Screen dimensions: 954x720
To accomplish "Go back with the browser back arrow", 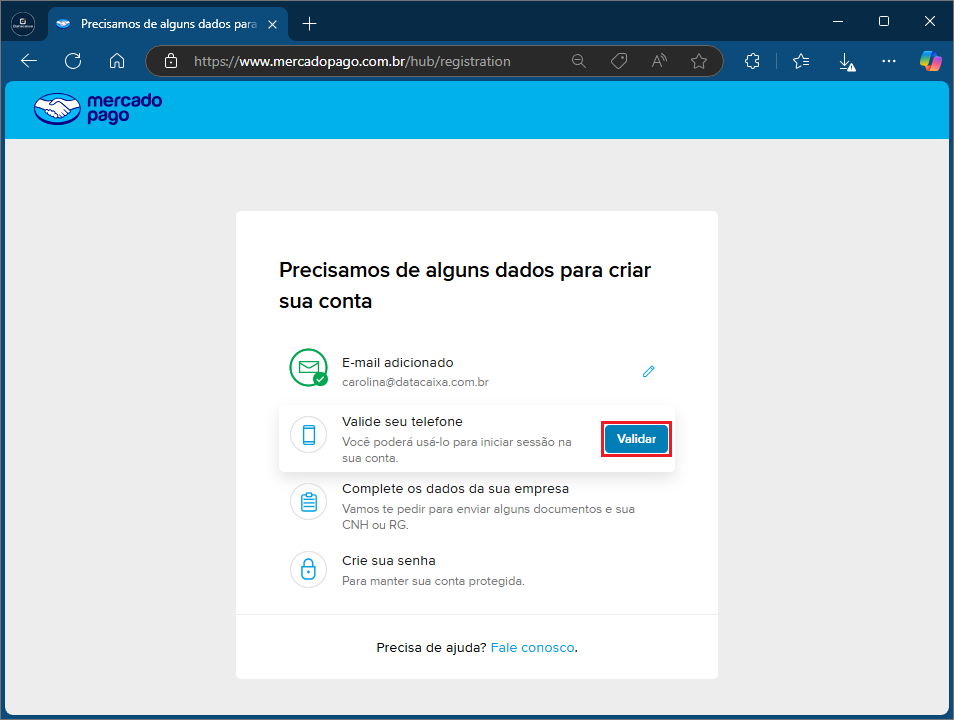I will pyautogui.click(x=29, y=61).
